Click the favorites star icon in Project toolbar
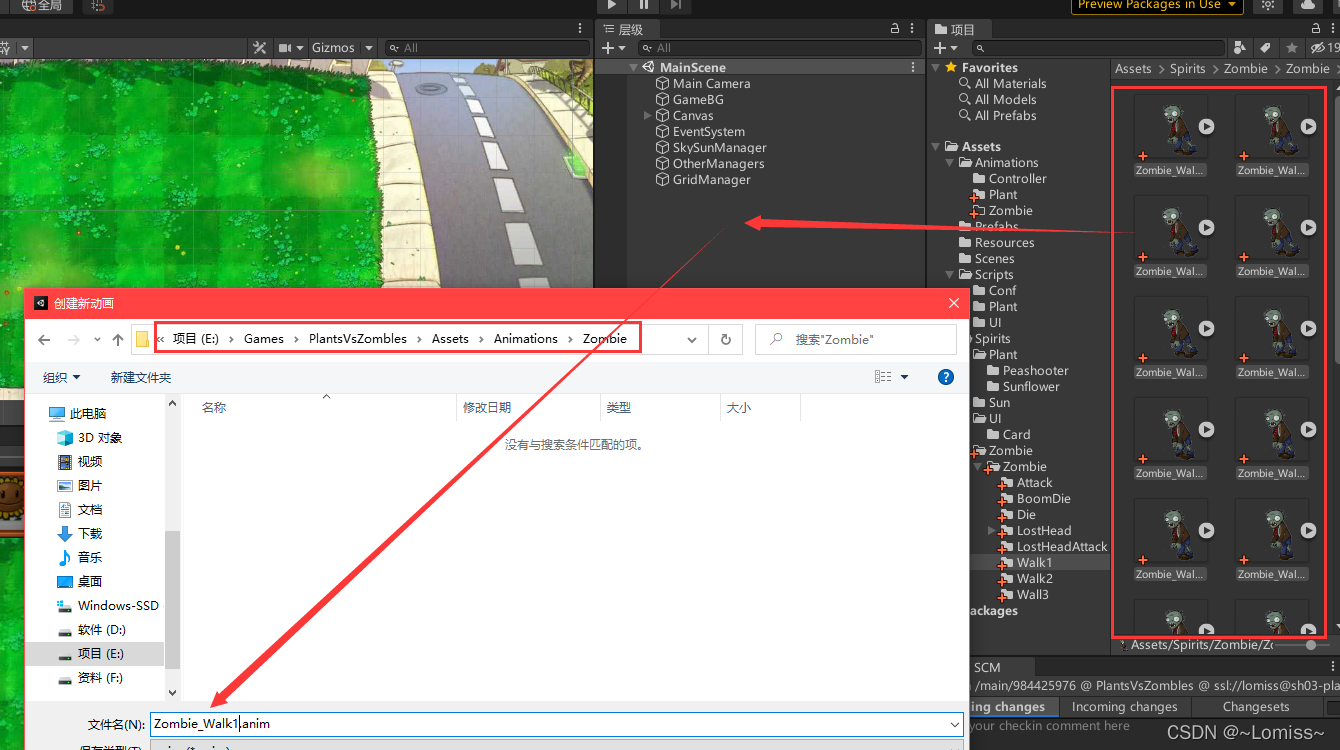 1292,48
